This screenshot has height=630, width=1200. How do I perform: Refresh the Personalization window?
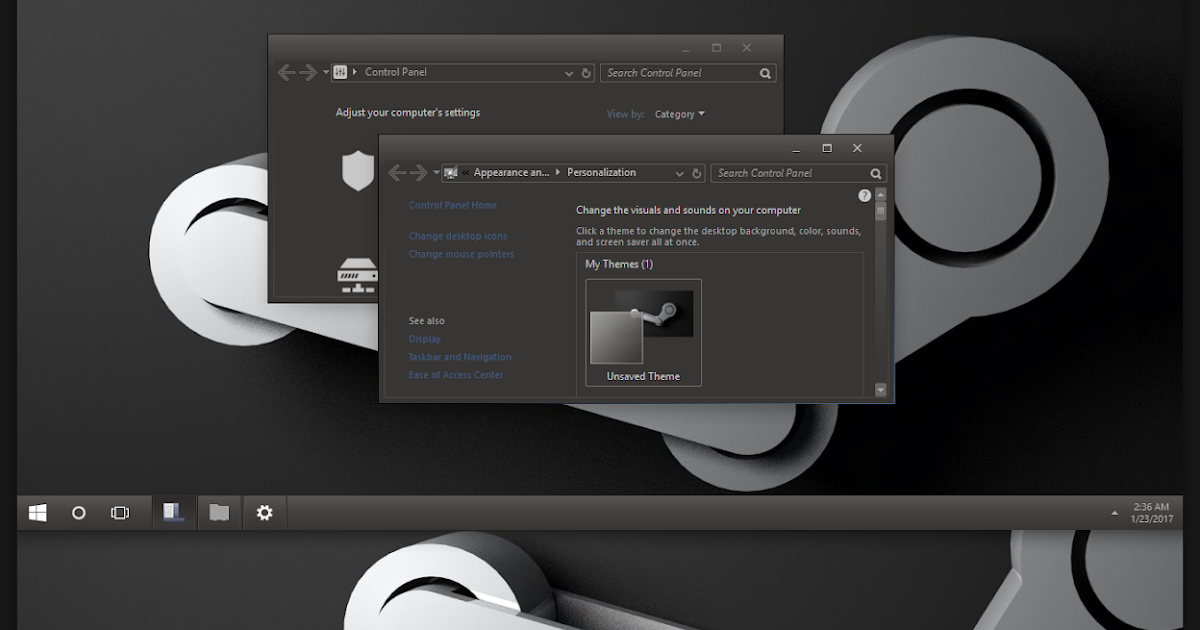point(697,173)
